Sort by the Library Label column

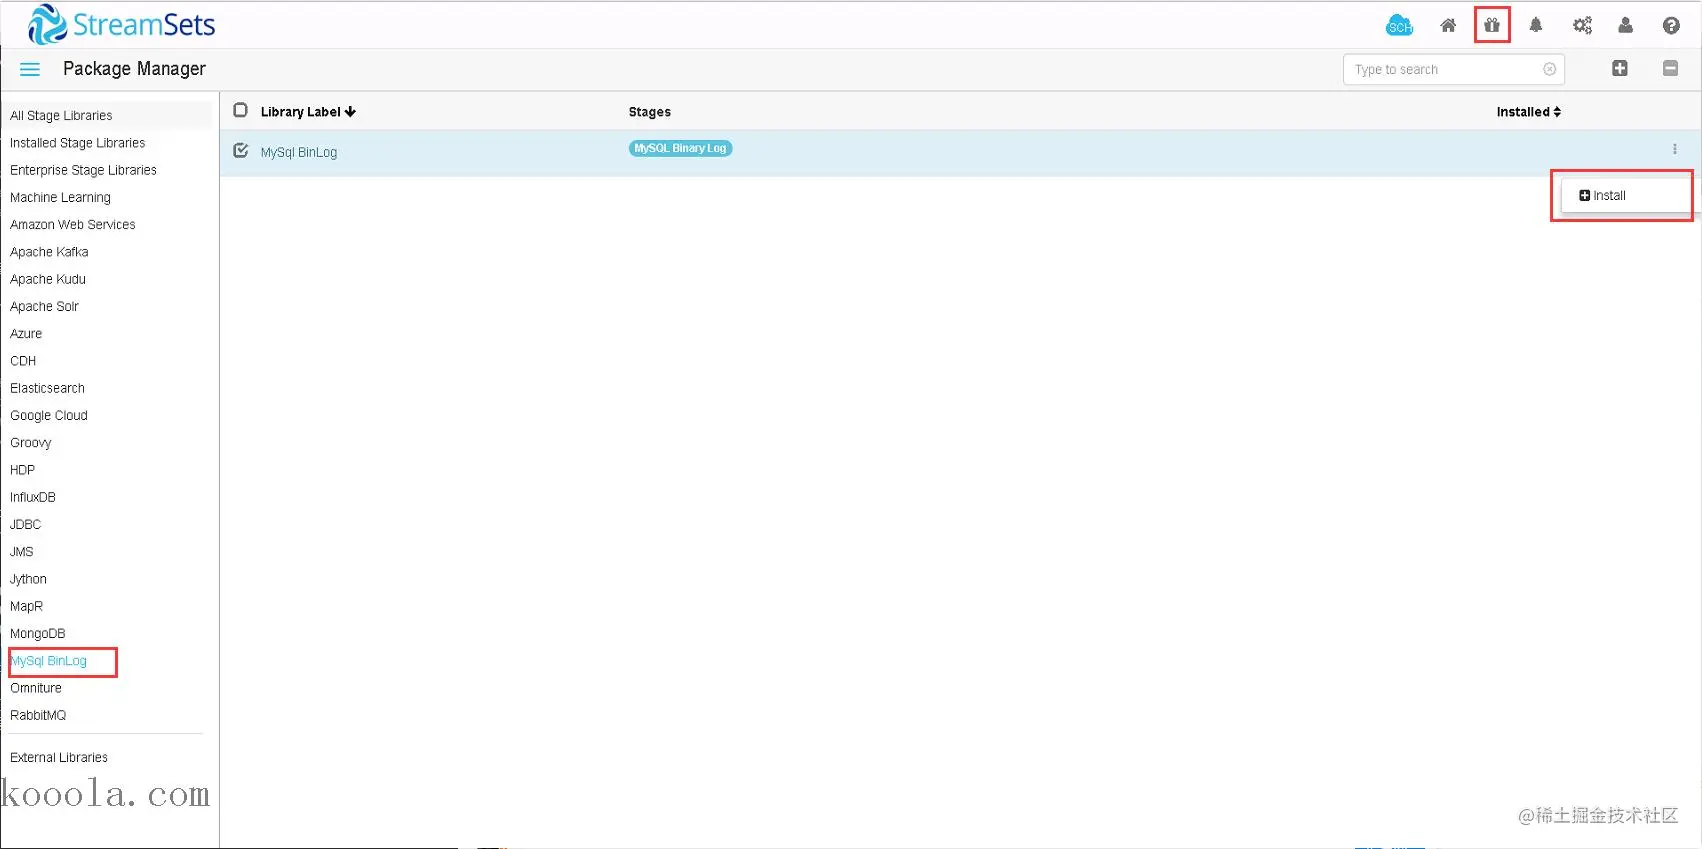308,112
